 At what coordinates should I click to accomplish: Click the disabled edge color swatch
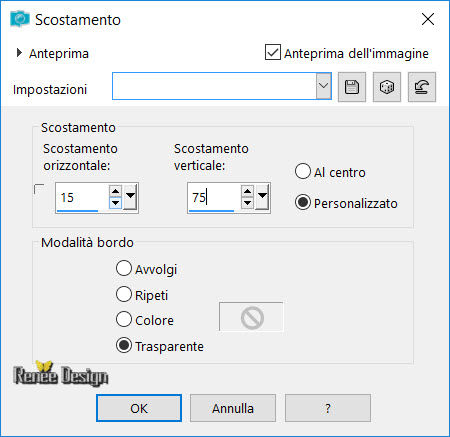point(251,317)
